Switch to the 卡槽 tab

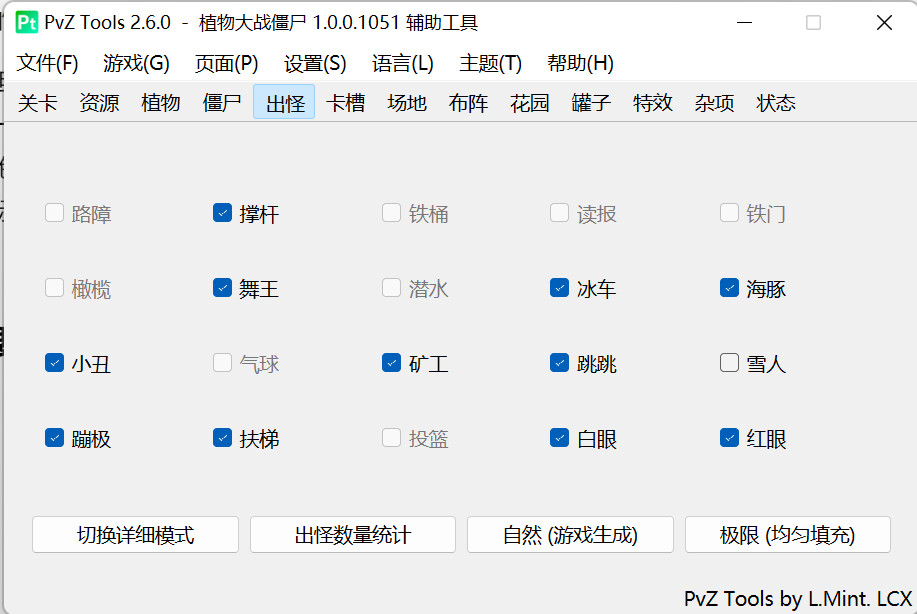tap(346, 103)
